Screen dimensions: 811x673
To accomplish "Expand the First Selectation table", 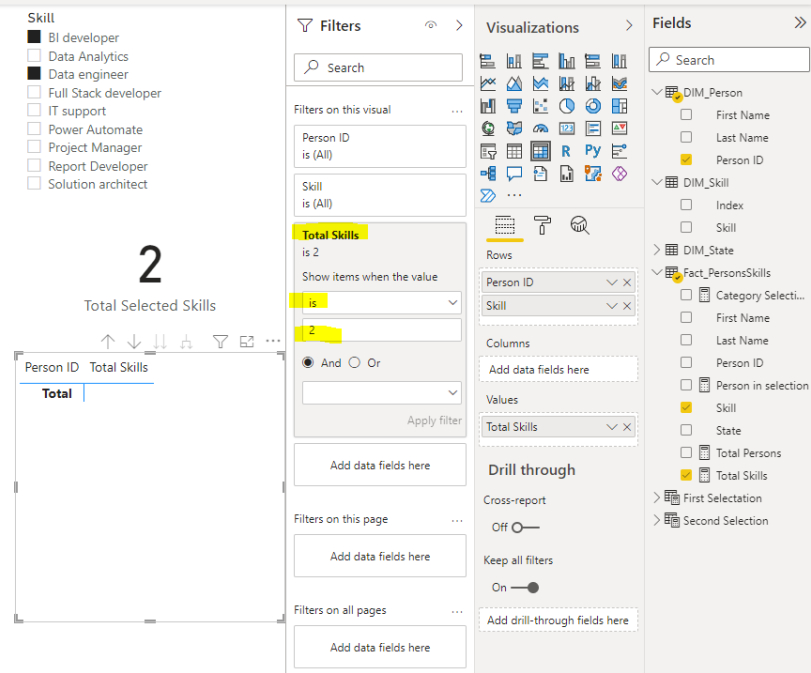I will click(657, 498).
